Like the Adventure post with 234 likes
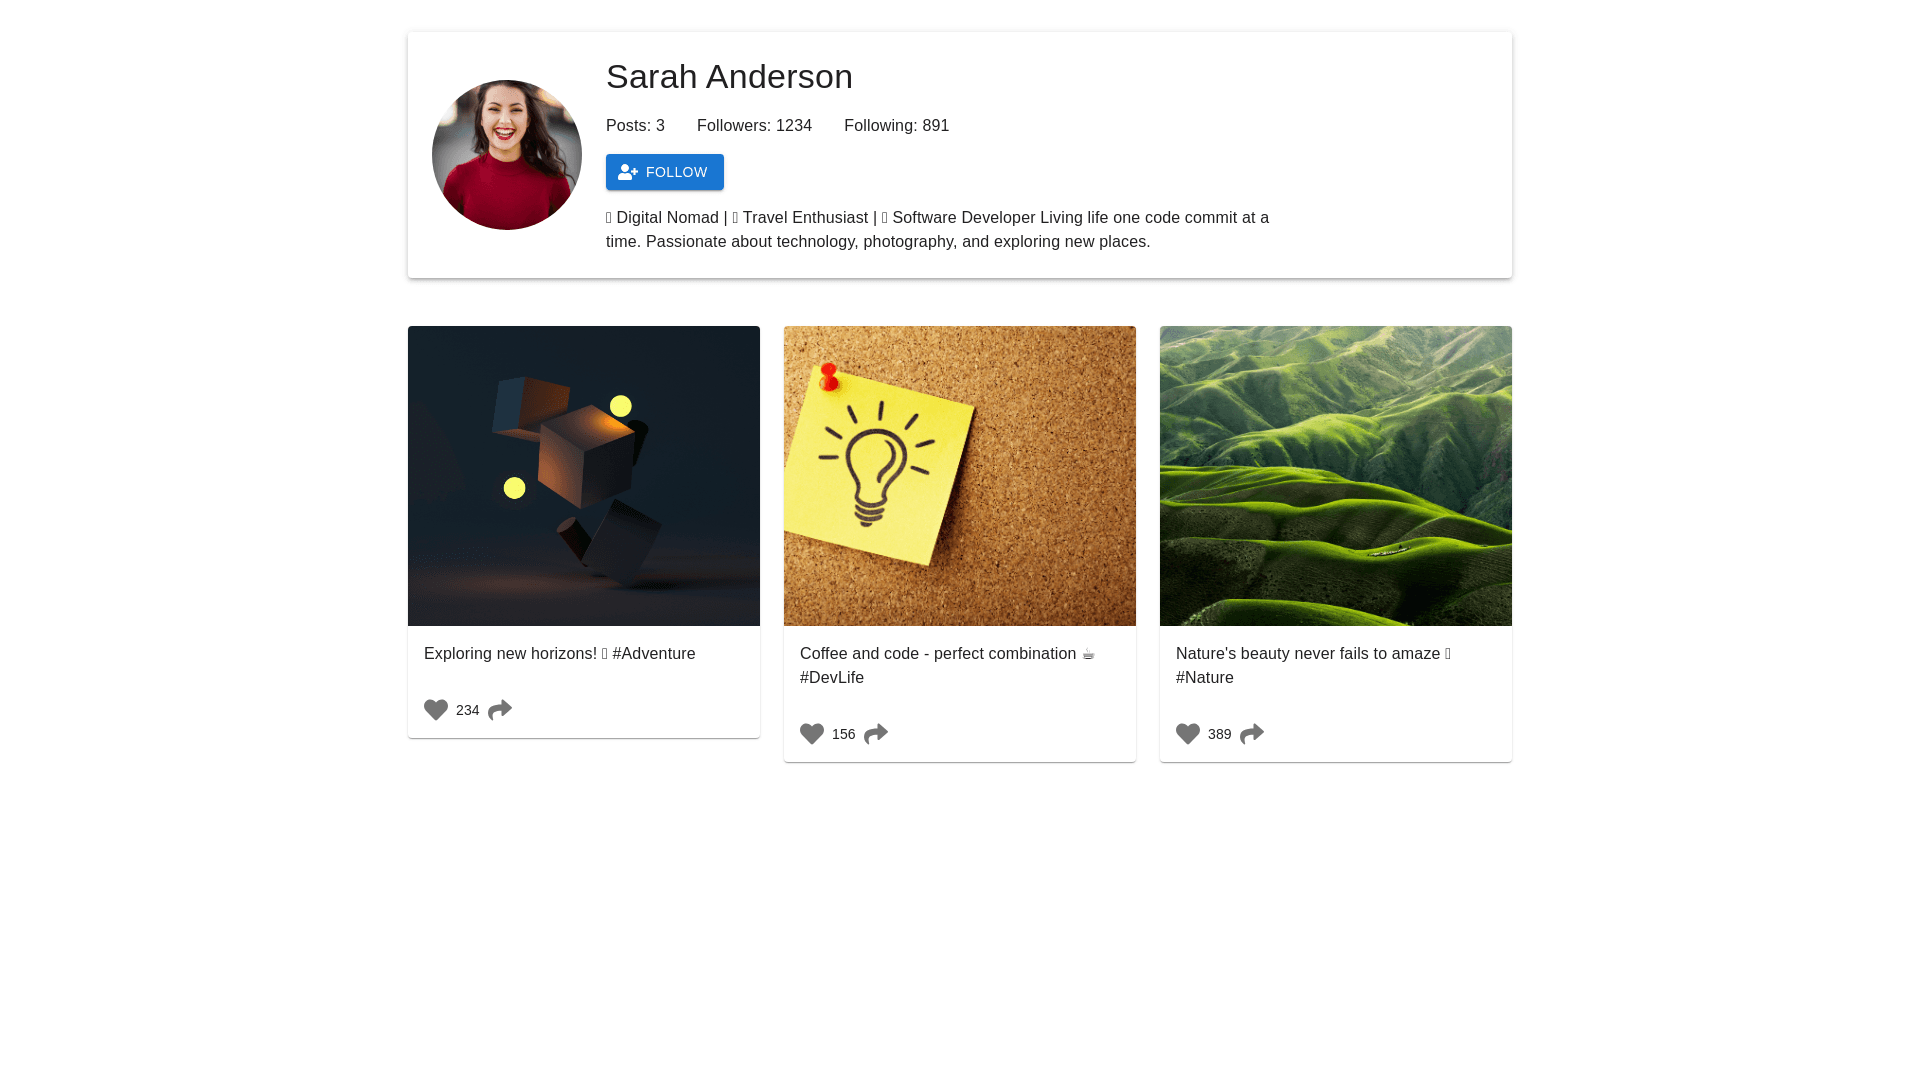 pyautogui.click(x=436, y=710)
